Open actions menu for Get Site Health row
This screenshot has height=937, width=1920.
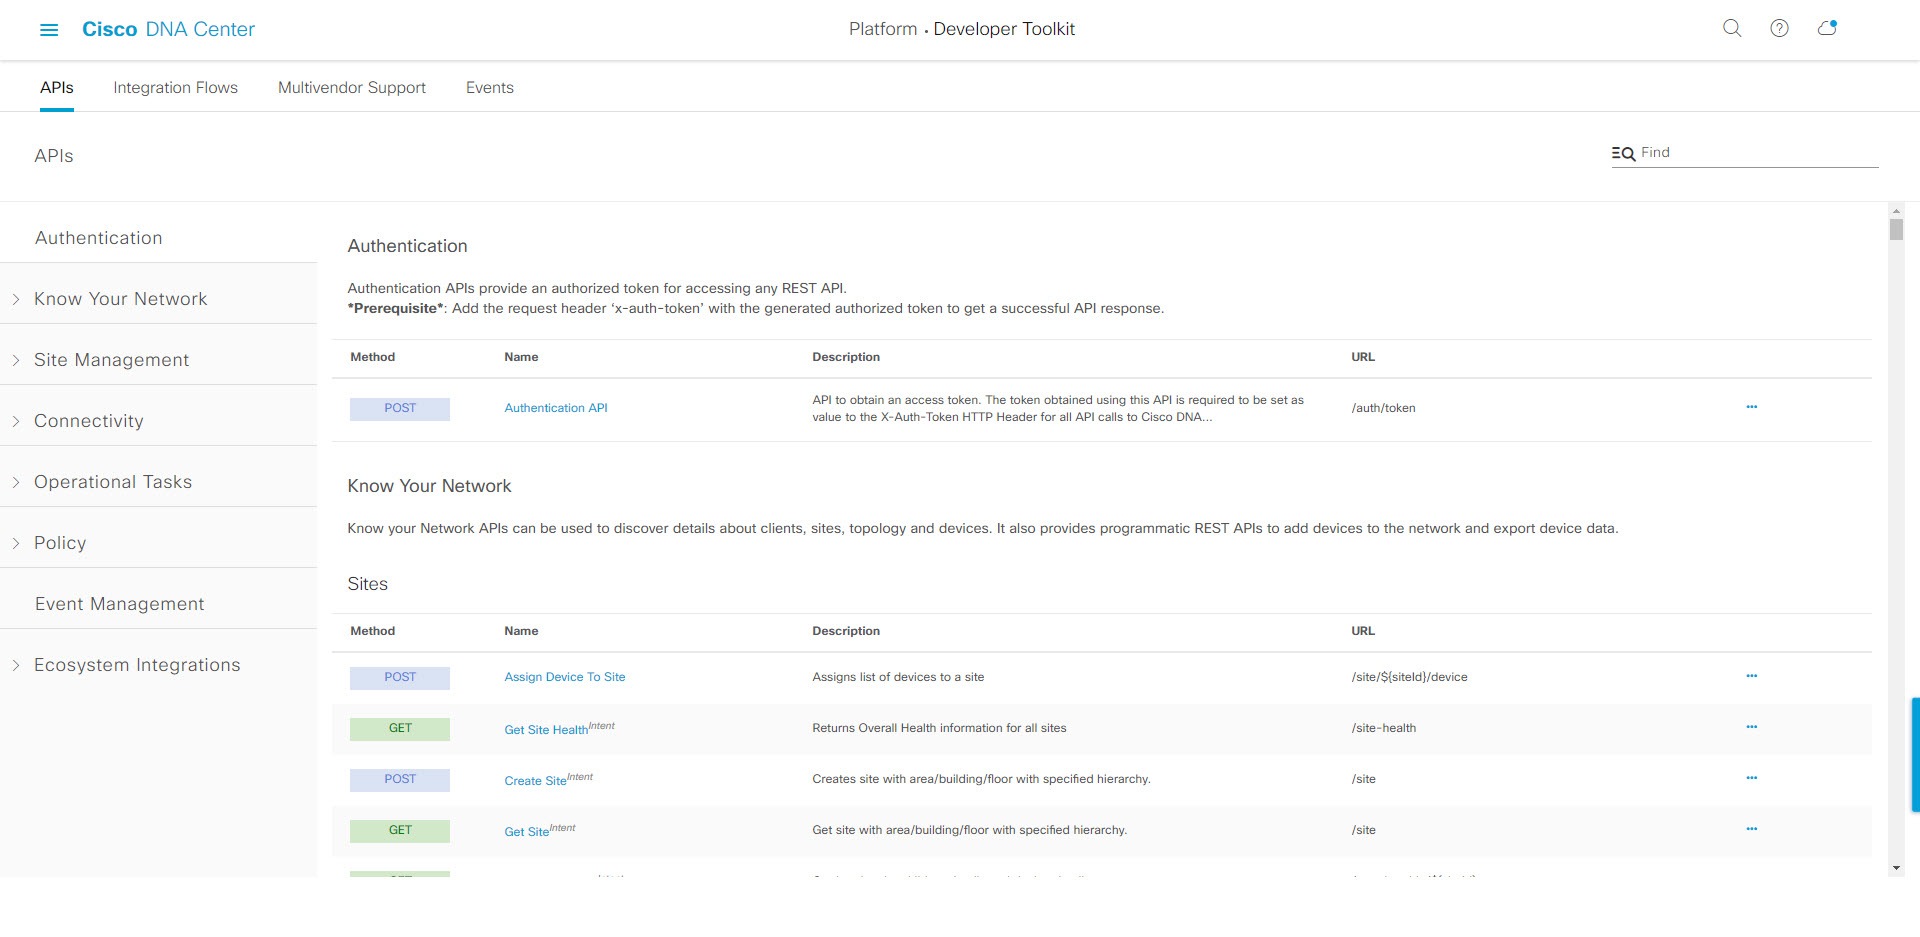pyautogui.click(x=1752, y=727)
